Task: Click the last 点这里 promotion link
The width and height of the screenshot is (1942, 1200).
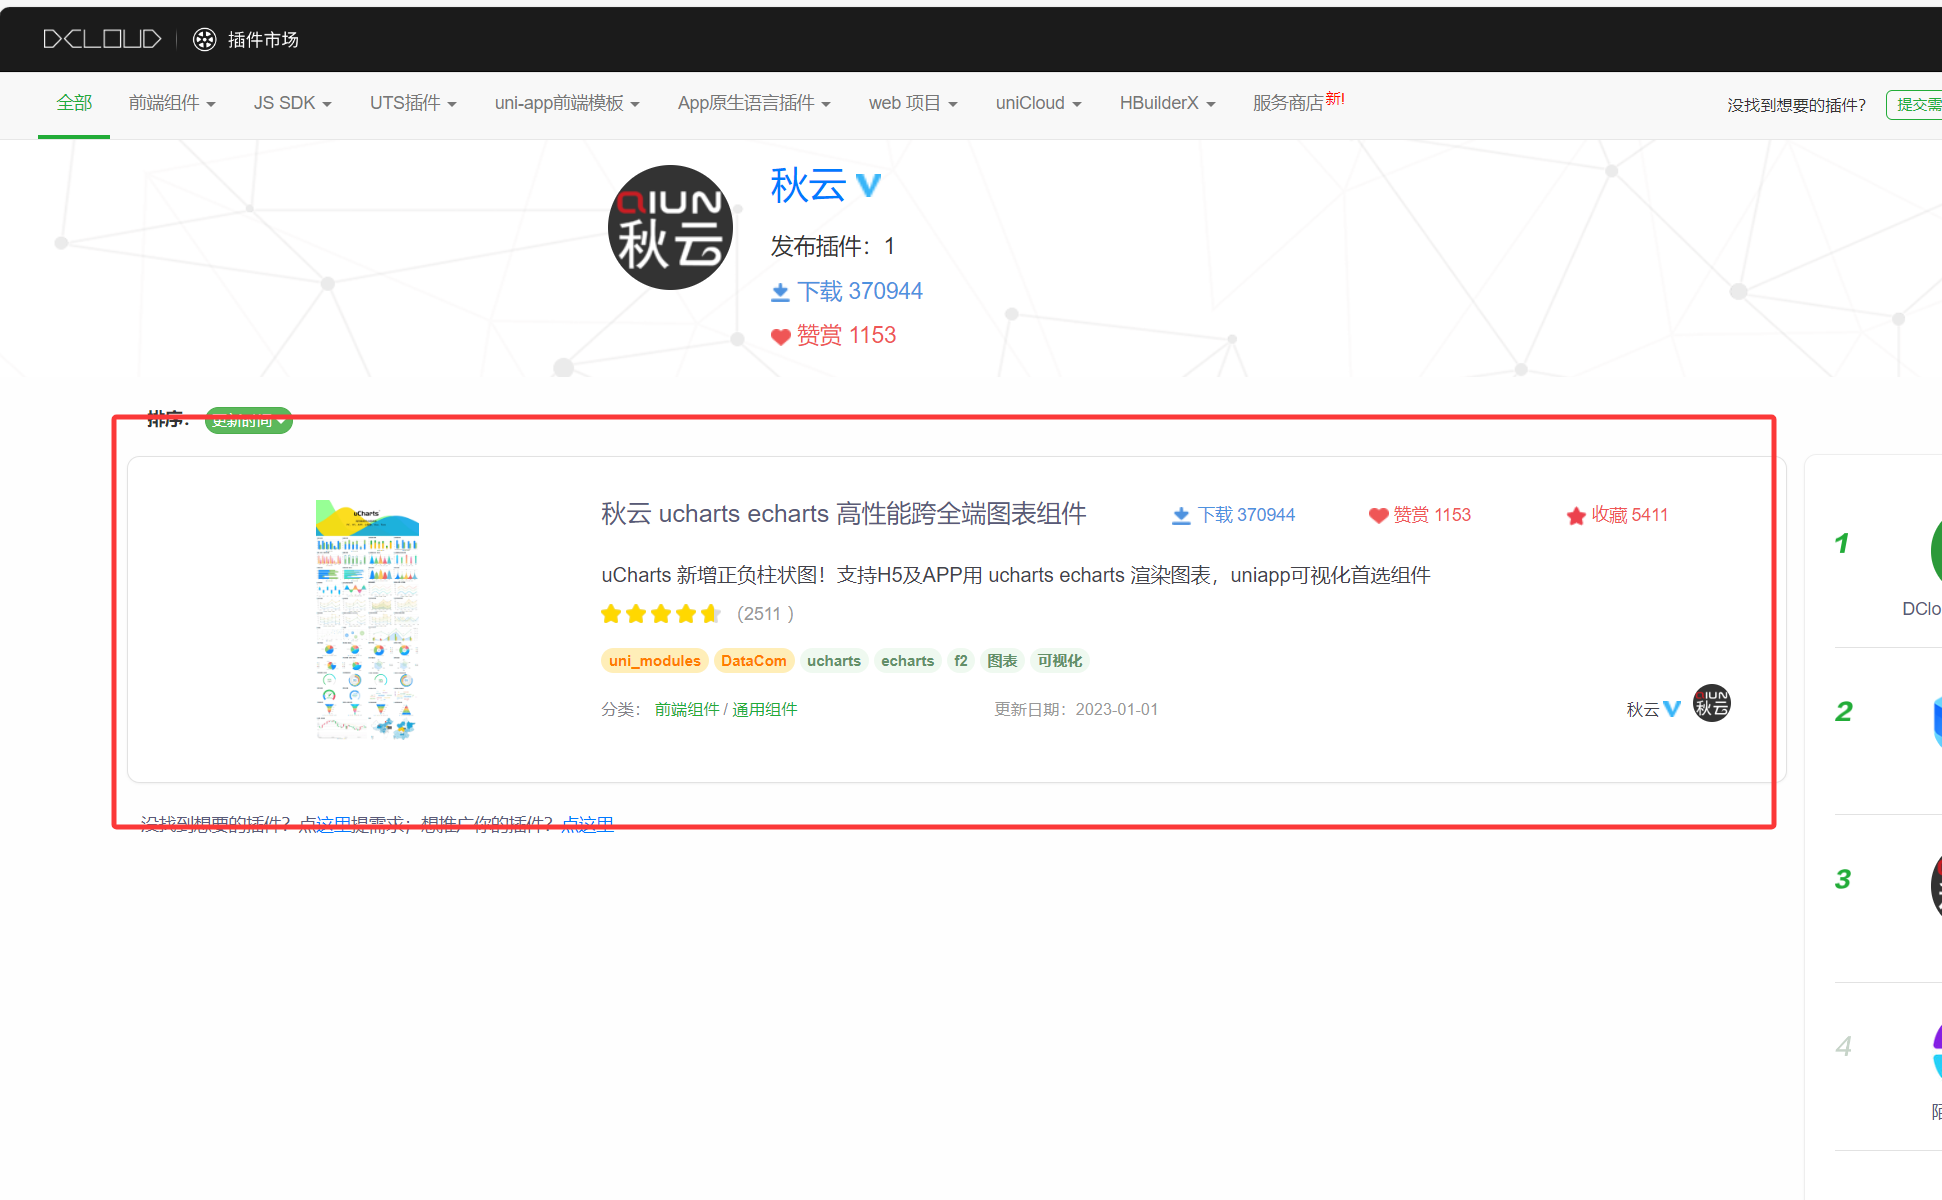Action: coord(587,824)
